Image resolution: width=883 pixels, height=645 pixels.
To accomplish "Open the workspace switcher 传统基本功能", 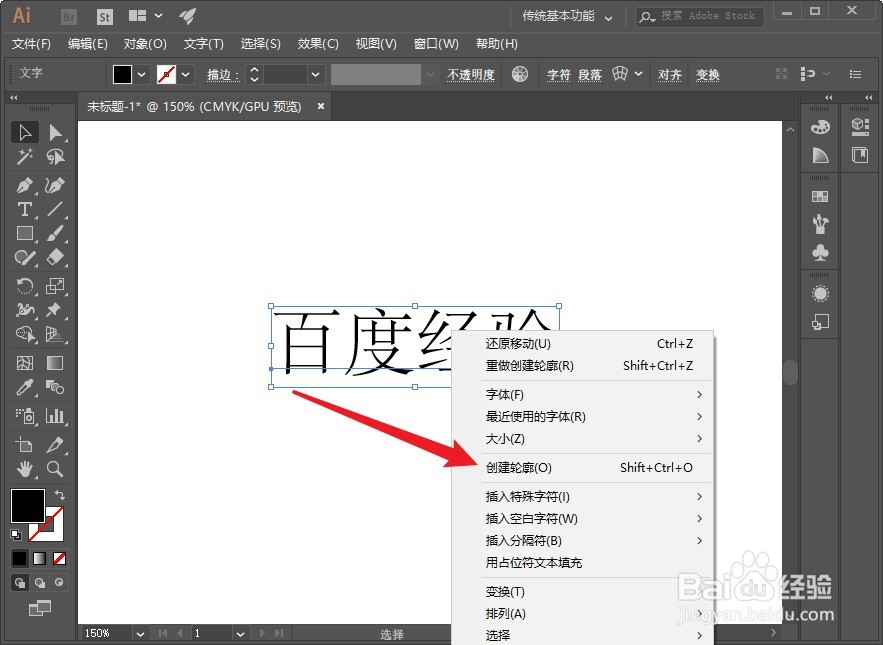I will click(567, 16).
